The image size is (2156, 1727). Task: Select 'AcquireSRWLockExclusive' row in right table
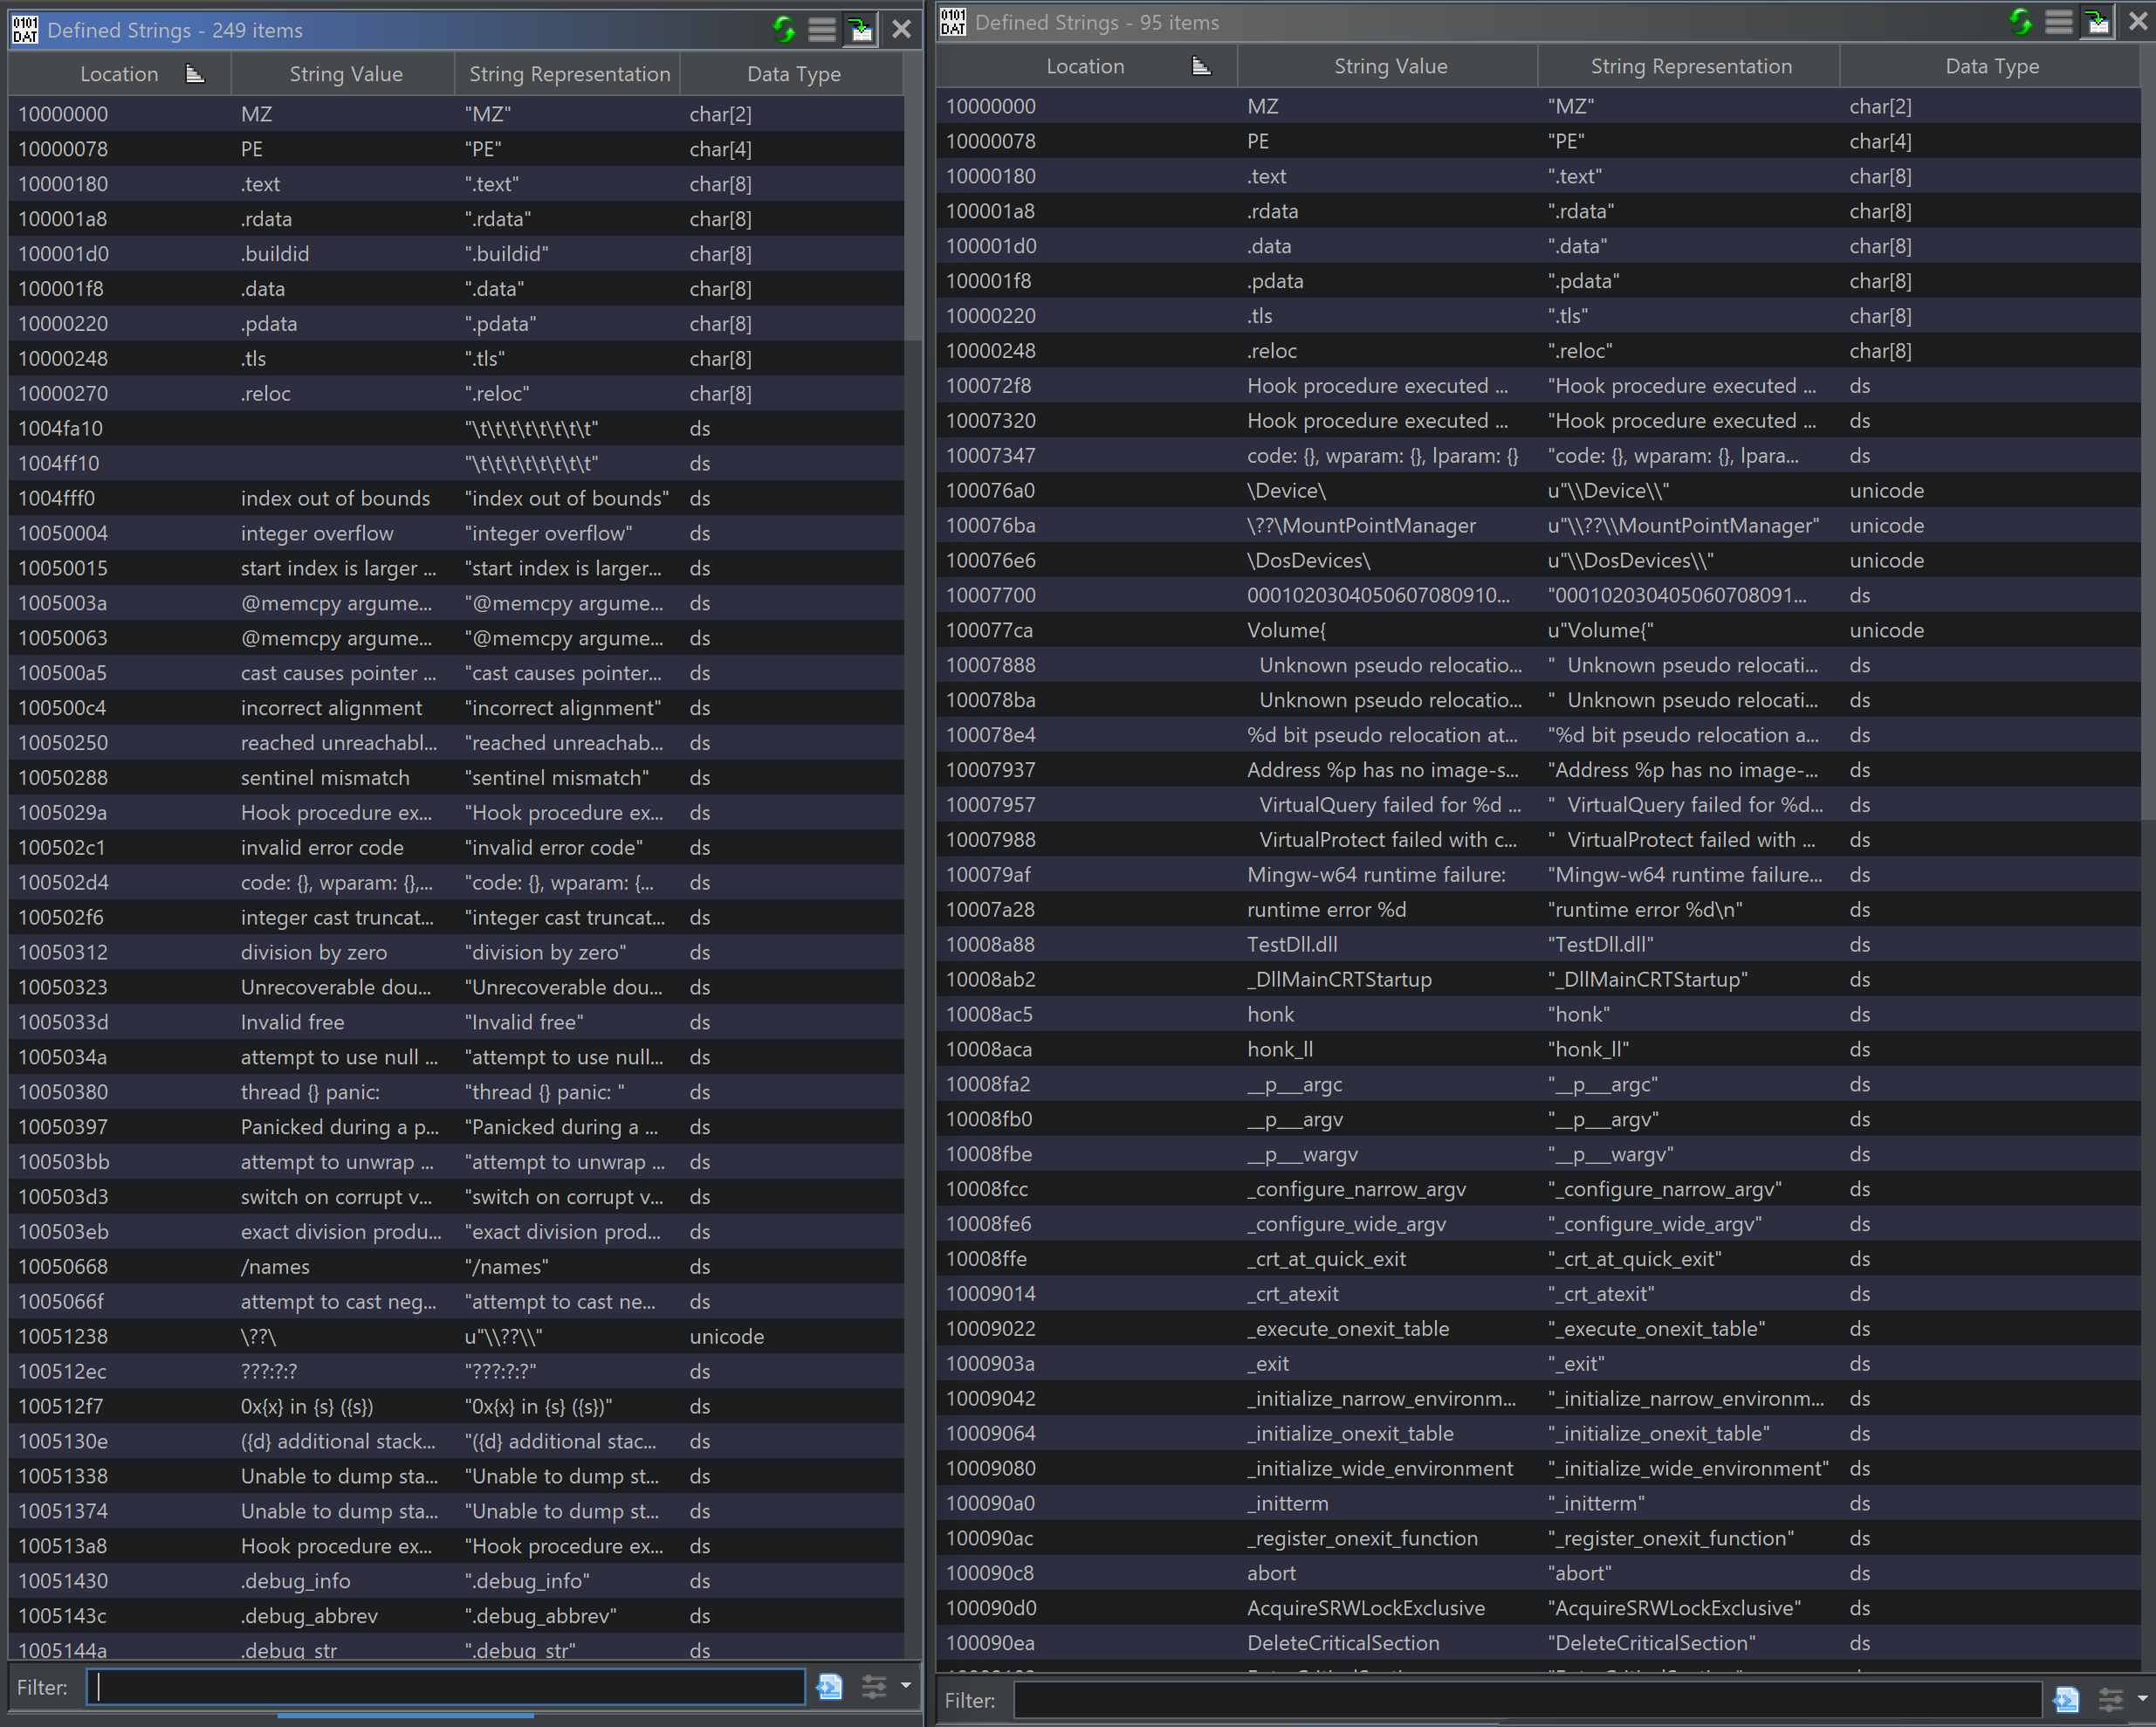(1539, 1608)
